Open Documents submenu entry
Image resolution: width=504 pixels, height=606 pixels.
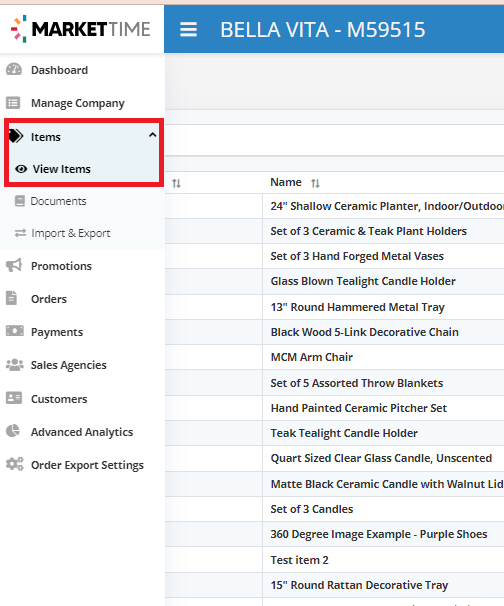coord(58,201)
